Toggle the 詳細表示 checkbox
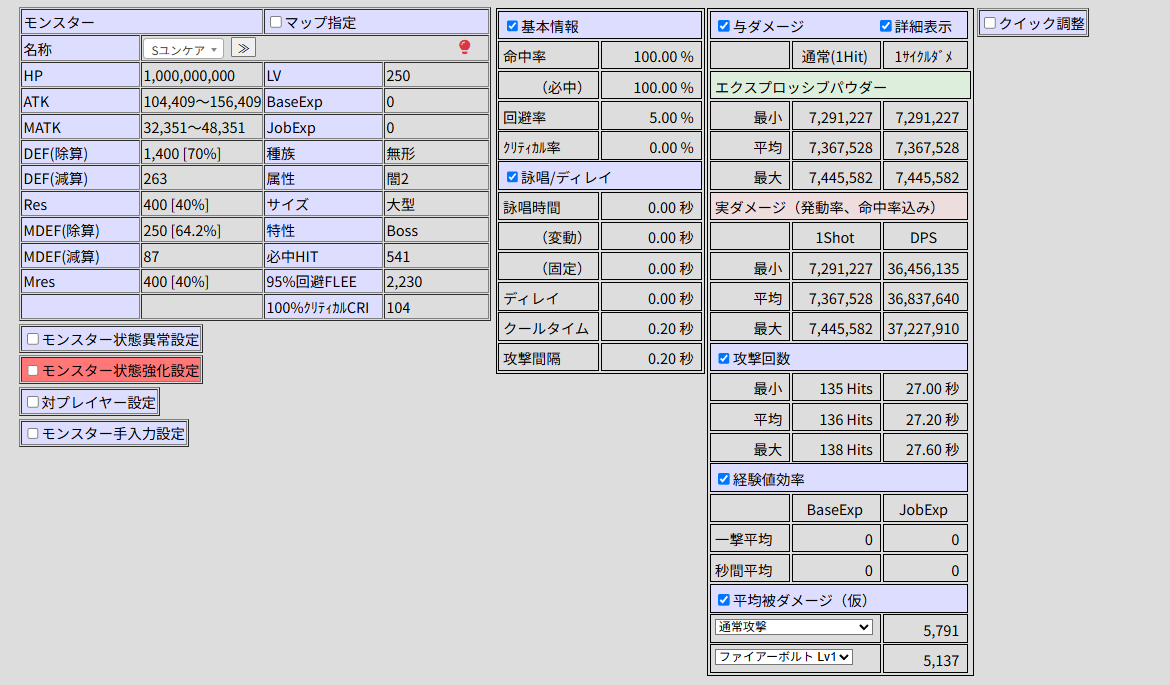Image resolution: width=1170 pixels, height=685 pixels. (x=886, y=27)
